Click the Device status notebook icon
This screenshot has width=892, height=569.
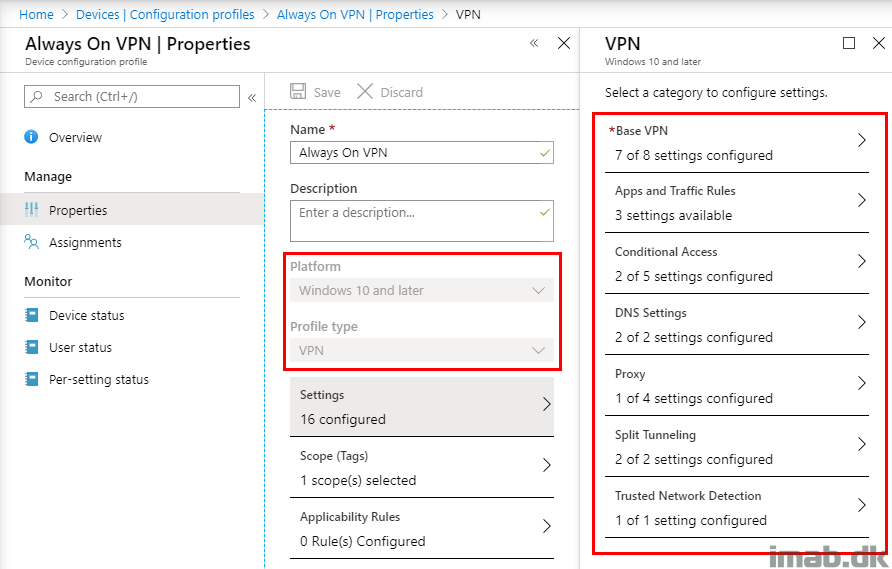coord(32,315)
